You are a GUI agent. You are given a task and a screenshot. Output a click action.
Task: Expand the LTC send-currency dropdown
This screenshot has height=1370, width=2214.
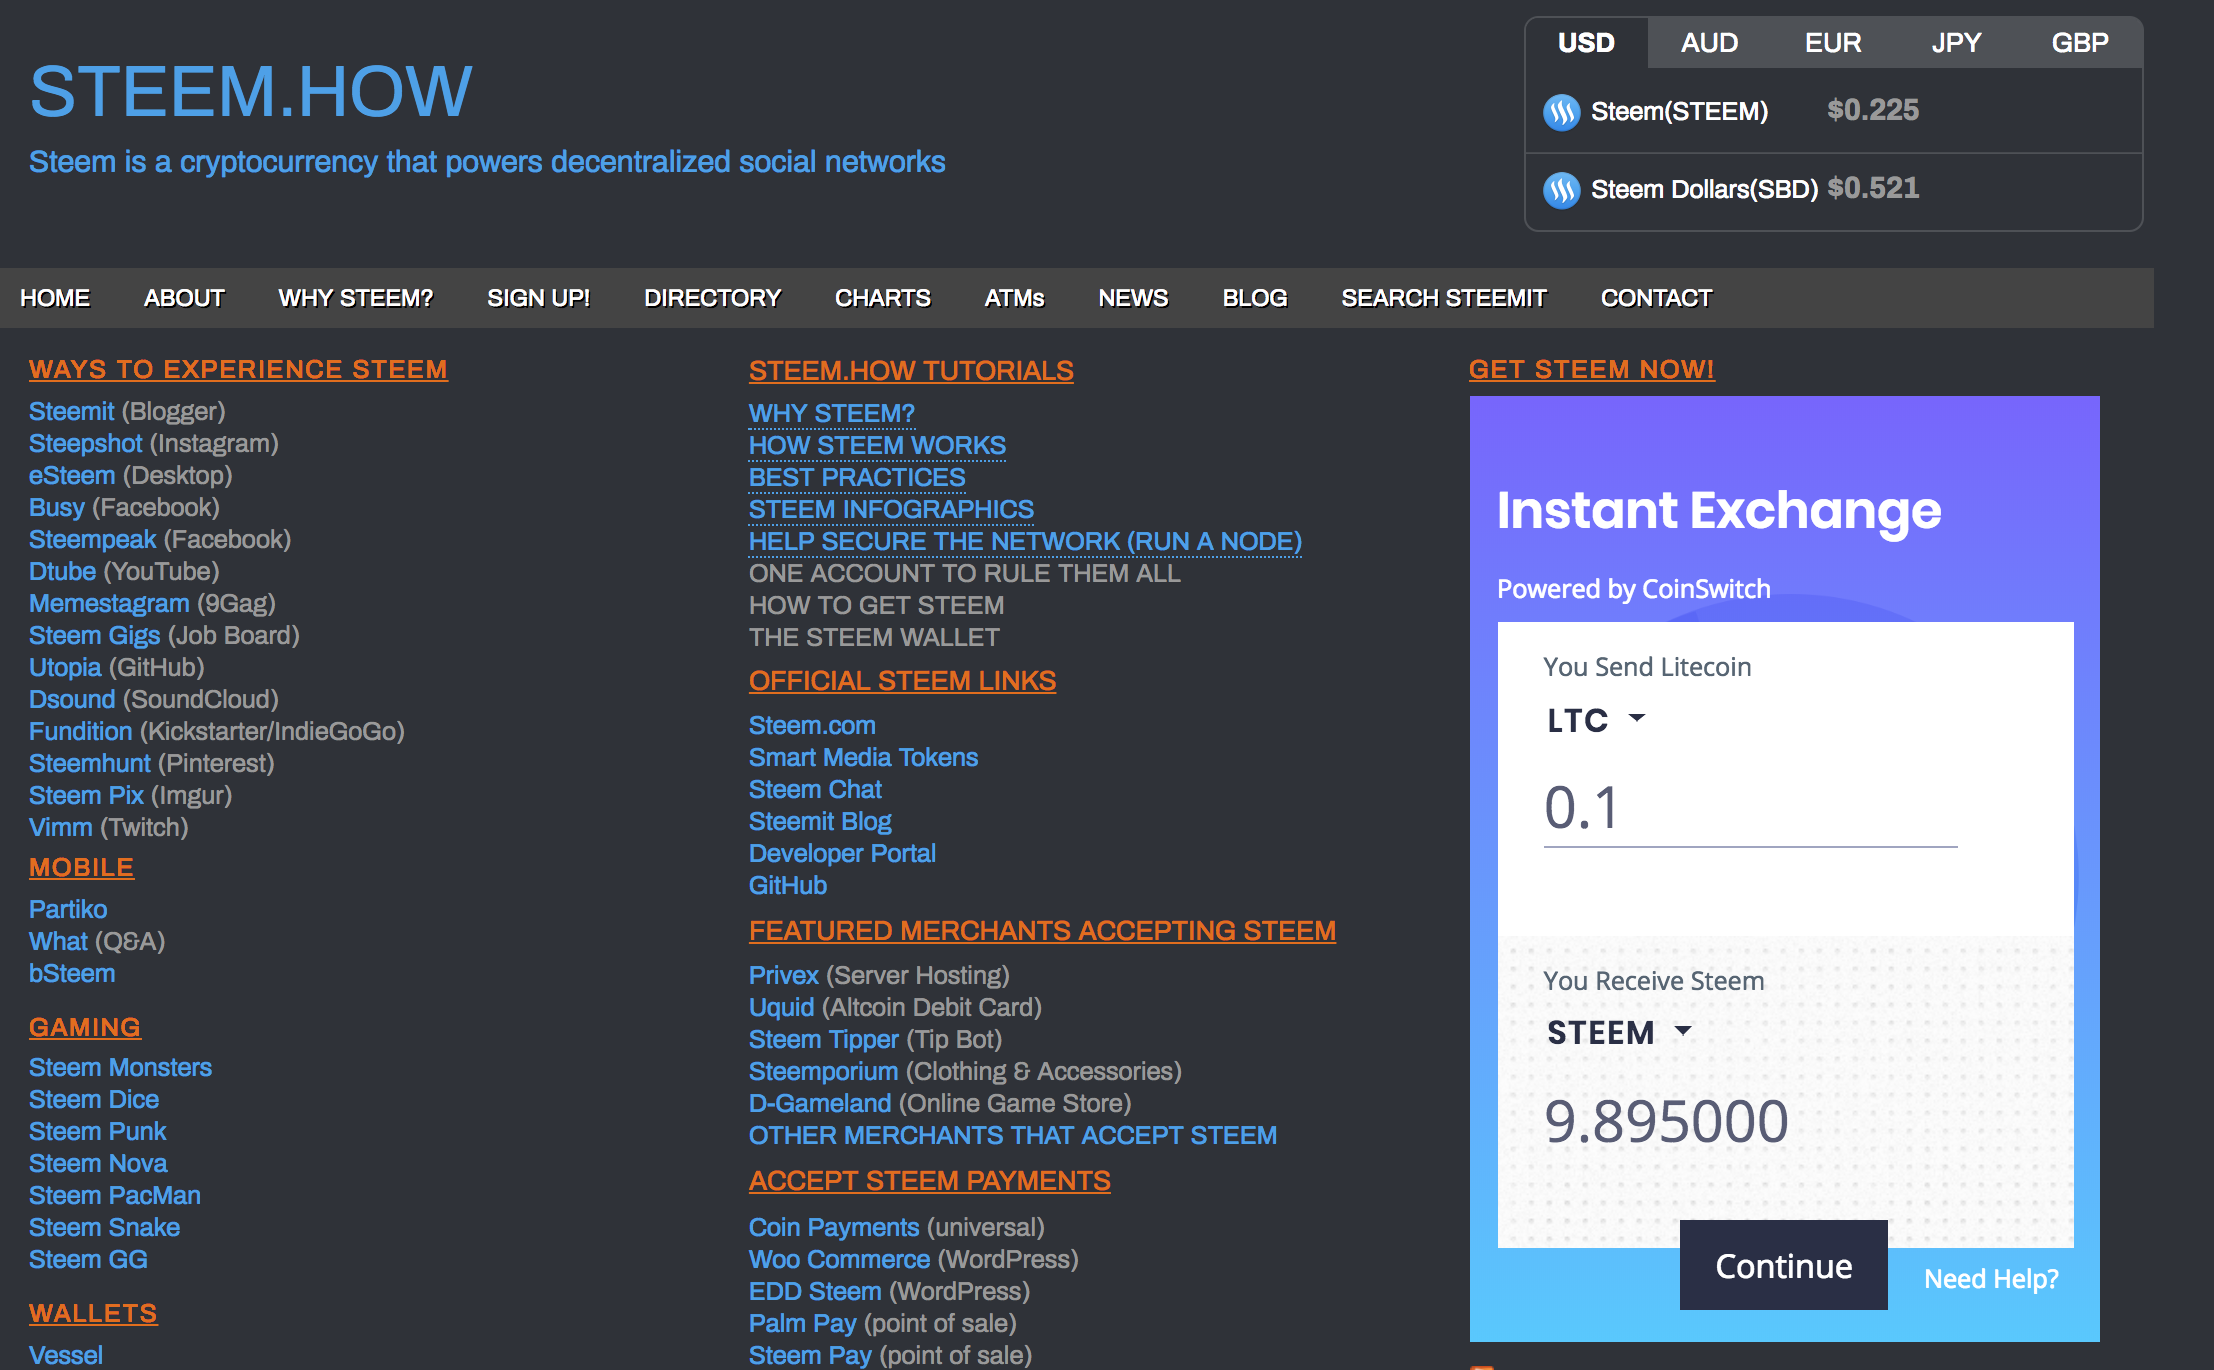1596,720
